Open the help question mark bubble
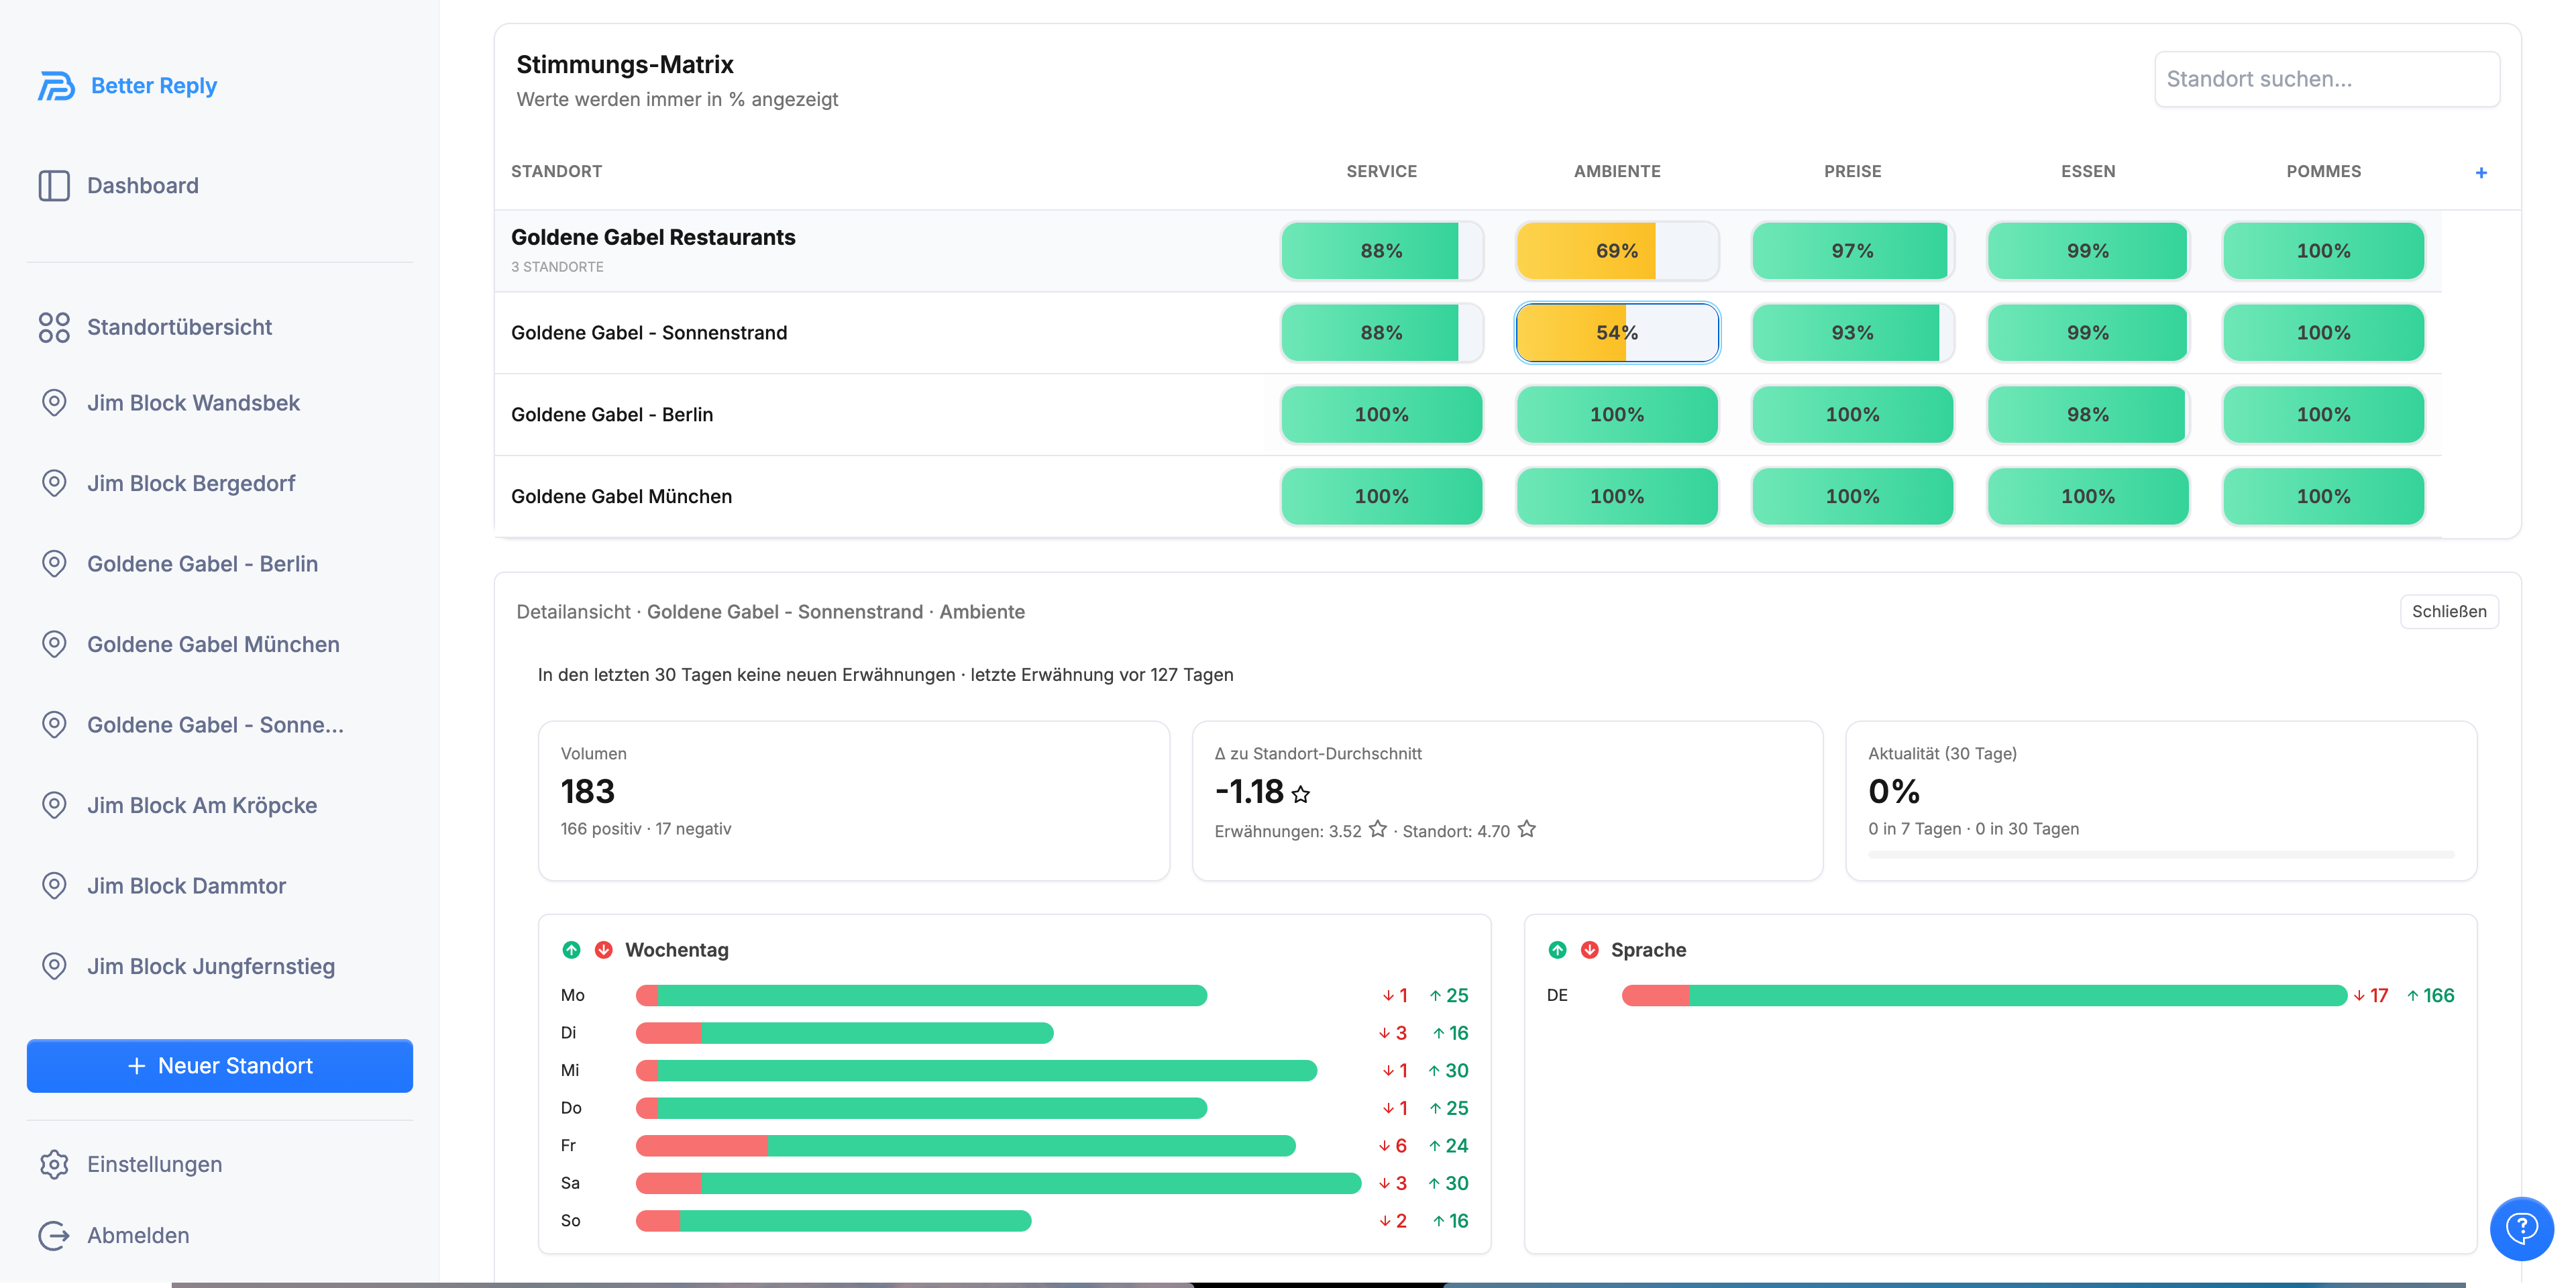Viewport: 2576px width, 1288px height. pos(2521,1228)
